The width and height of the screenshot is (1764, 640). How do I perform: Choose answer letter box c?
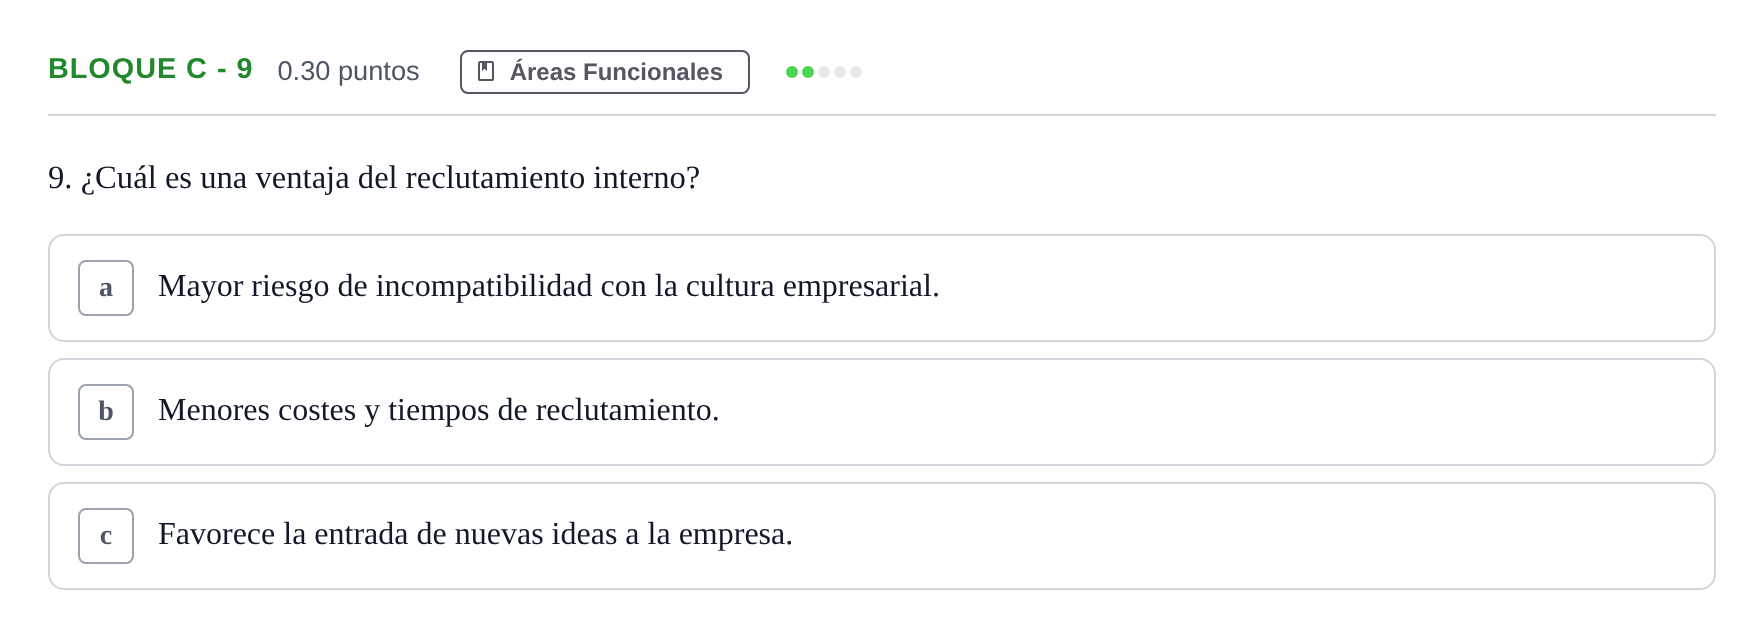tap(106, 536)
